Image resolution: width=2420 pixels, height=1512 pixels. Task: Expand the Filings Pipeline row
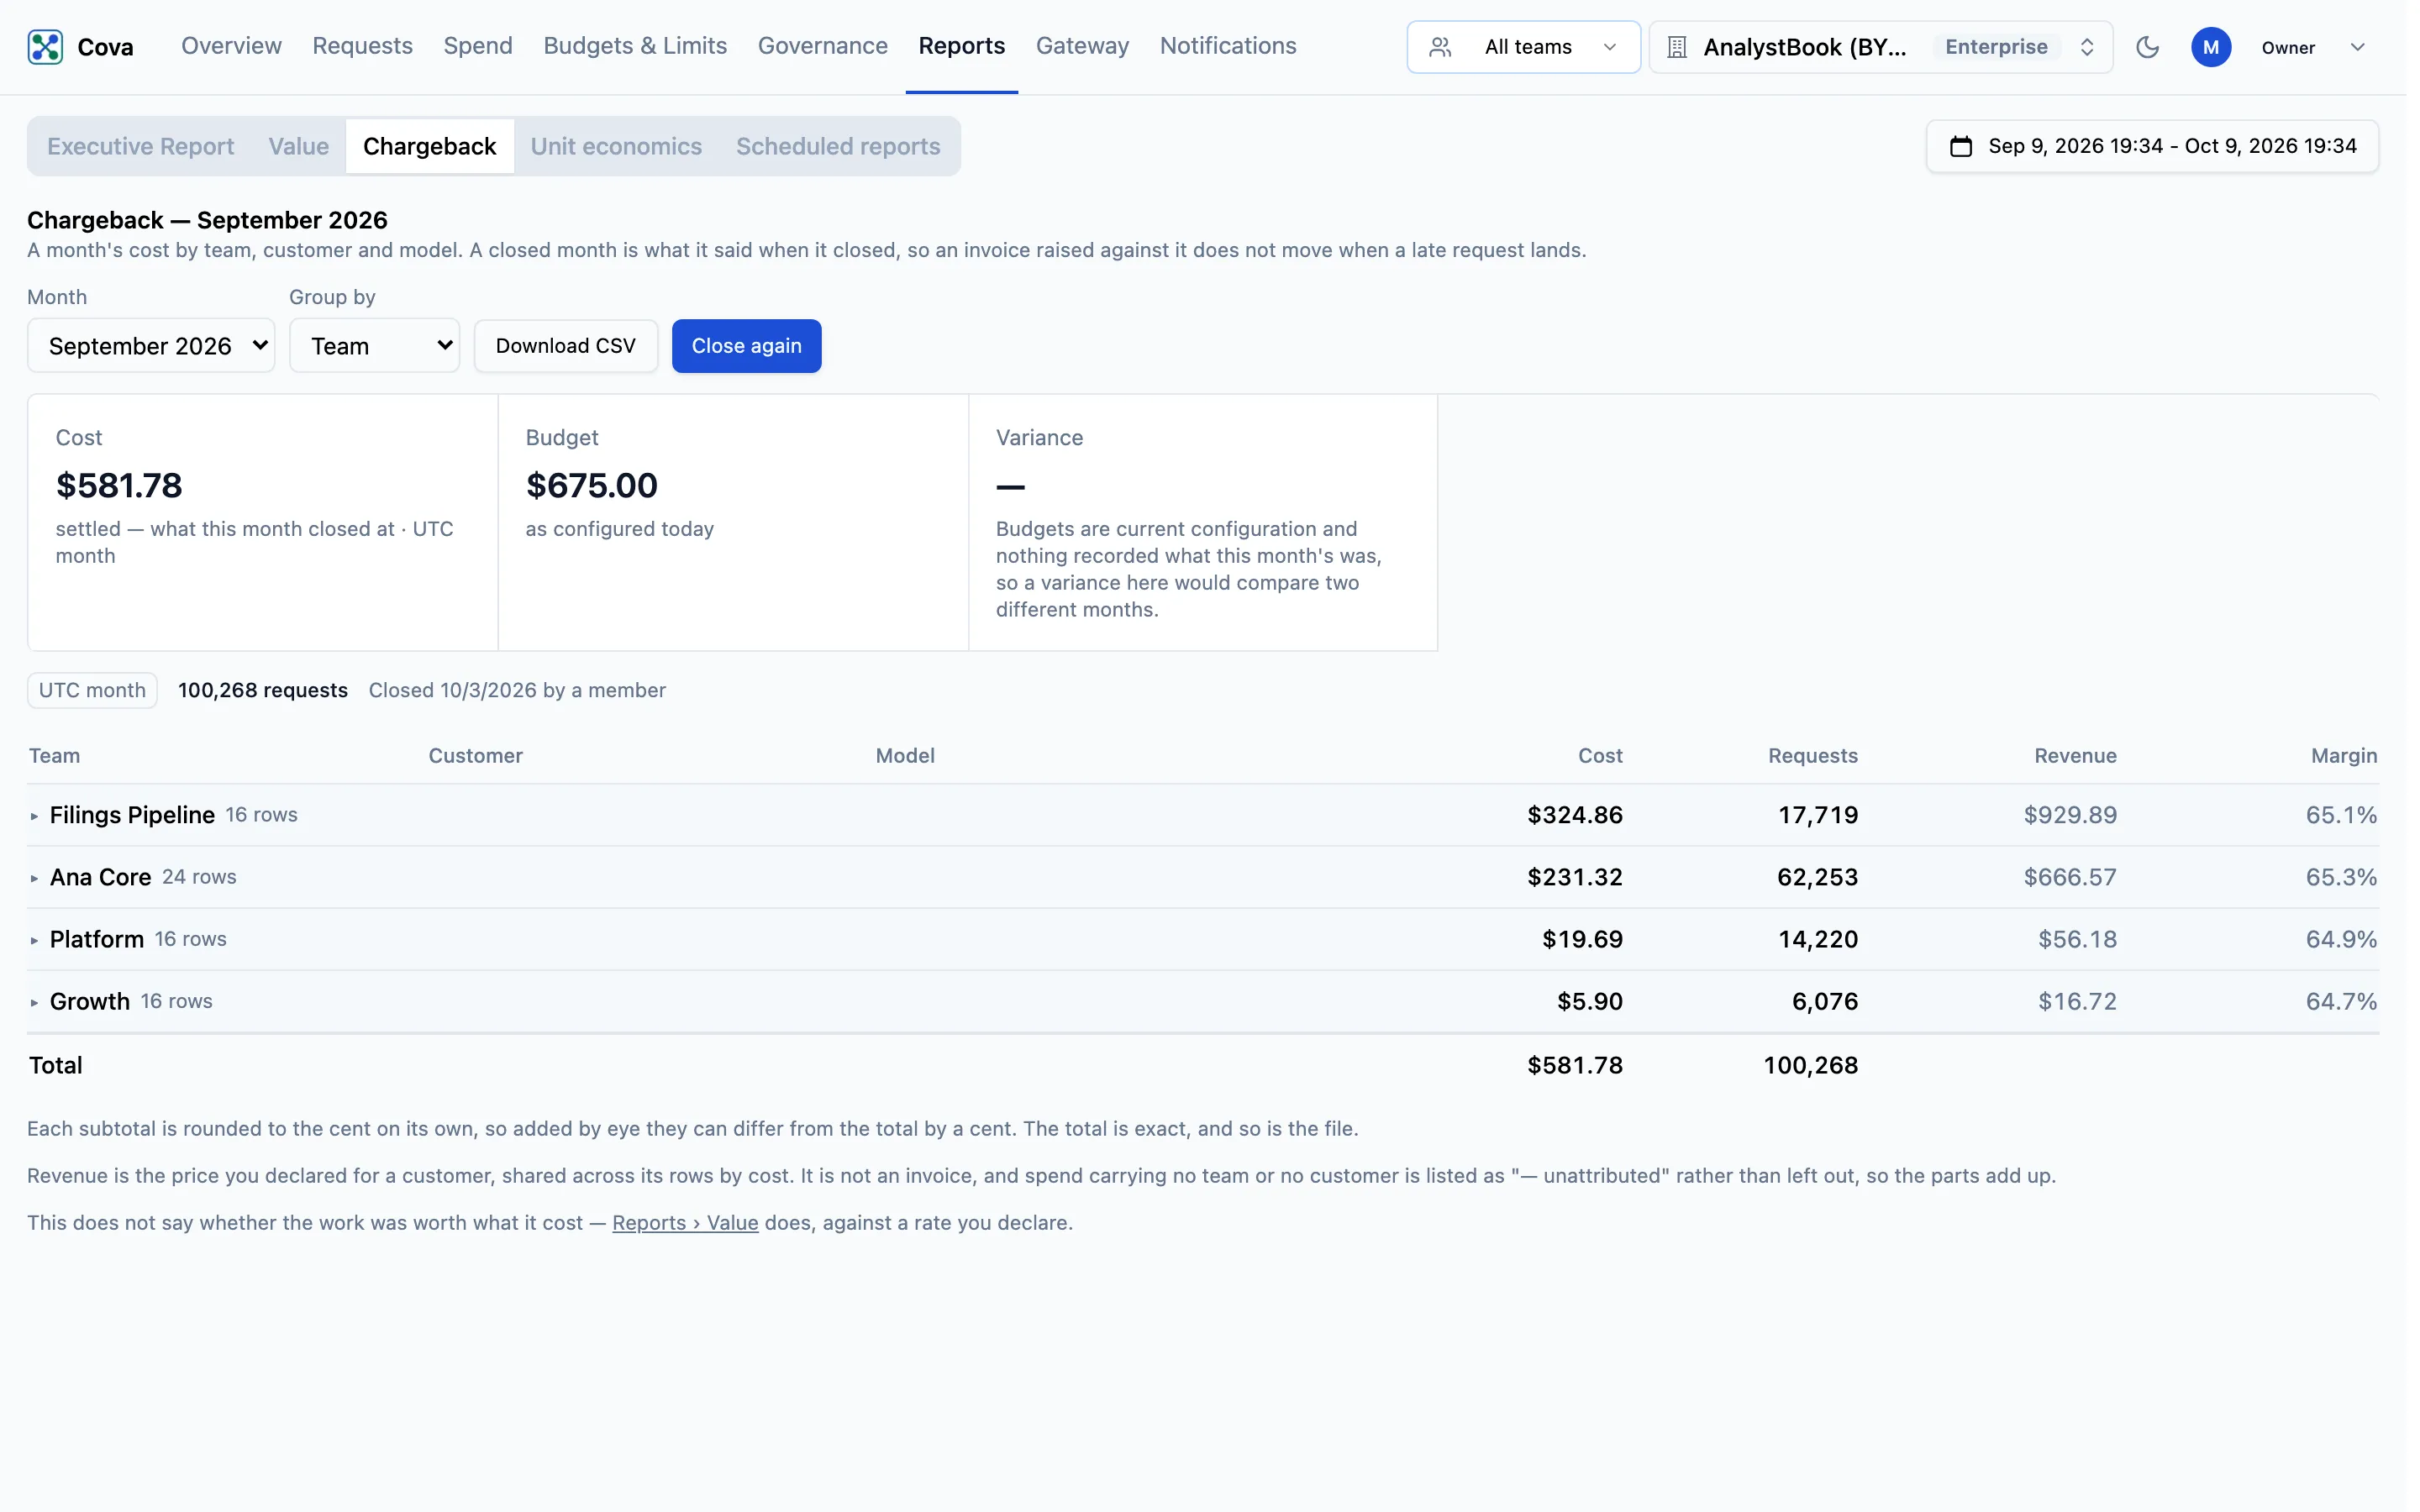(x=34, y=816)
